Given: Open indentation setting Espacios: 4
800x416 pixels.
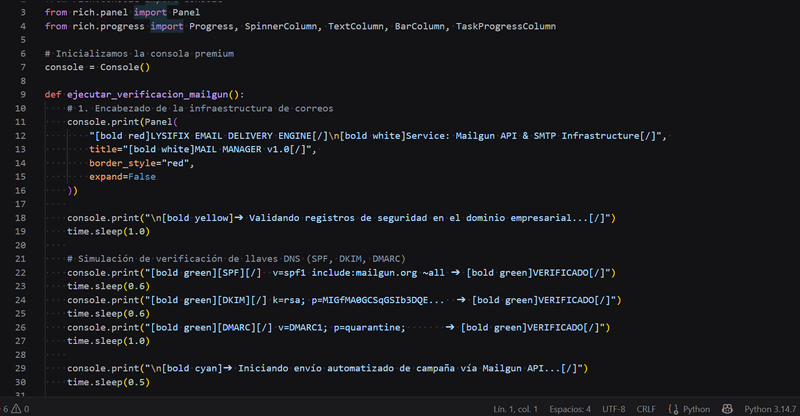Looking at the screenshot, I should click(570, 409).
